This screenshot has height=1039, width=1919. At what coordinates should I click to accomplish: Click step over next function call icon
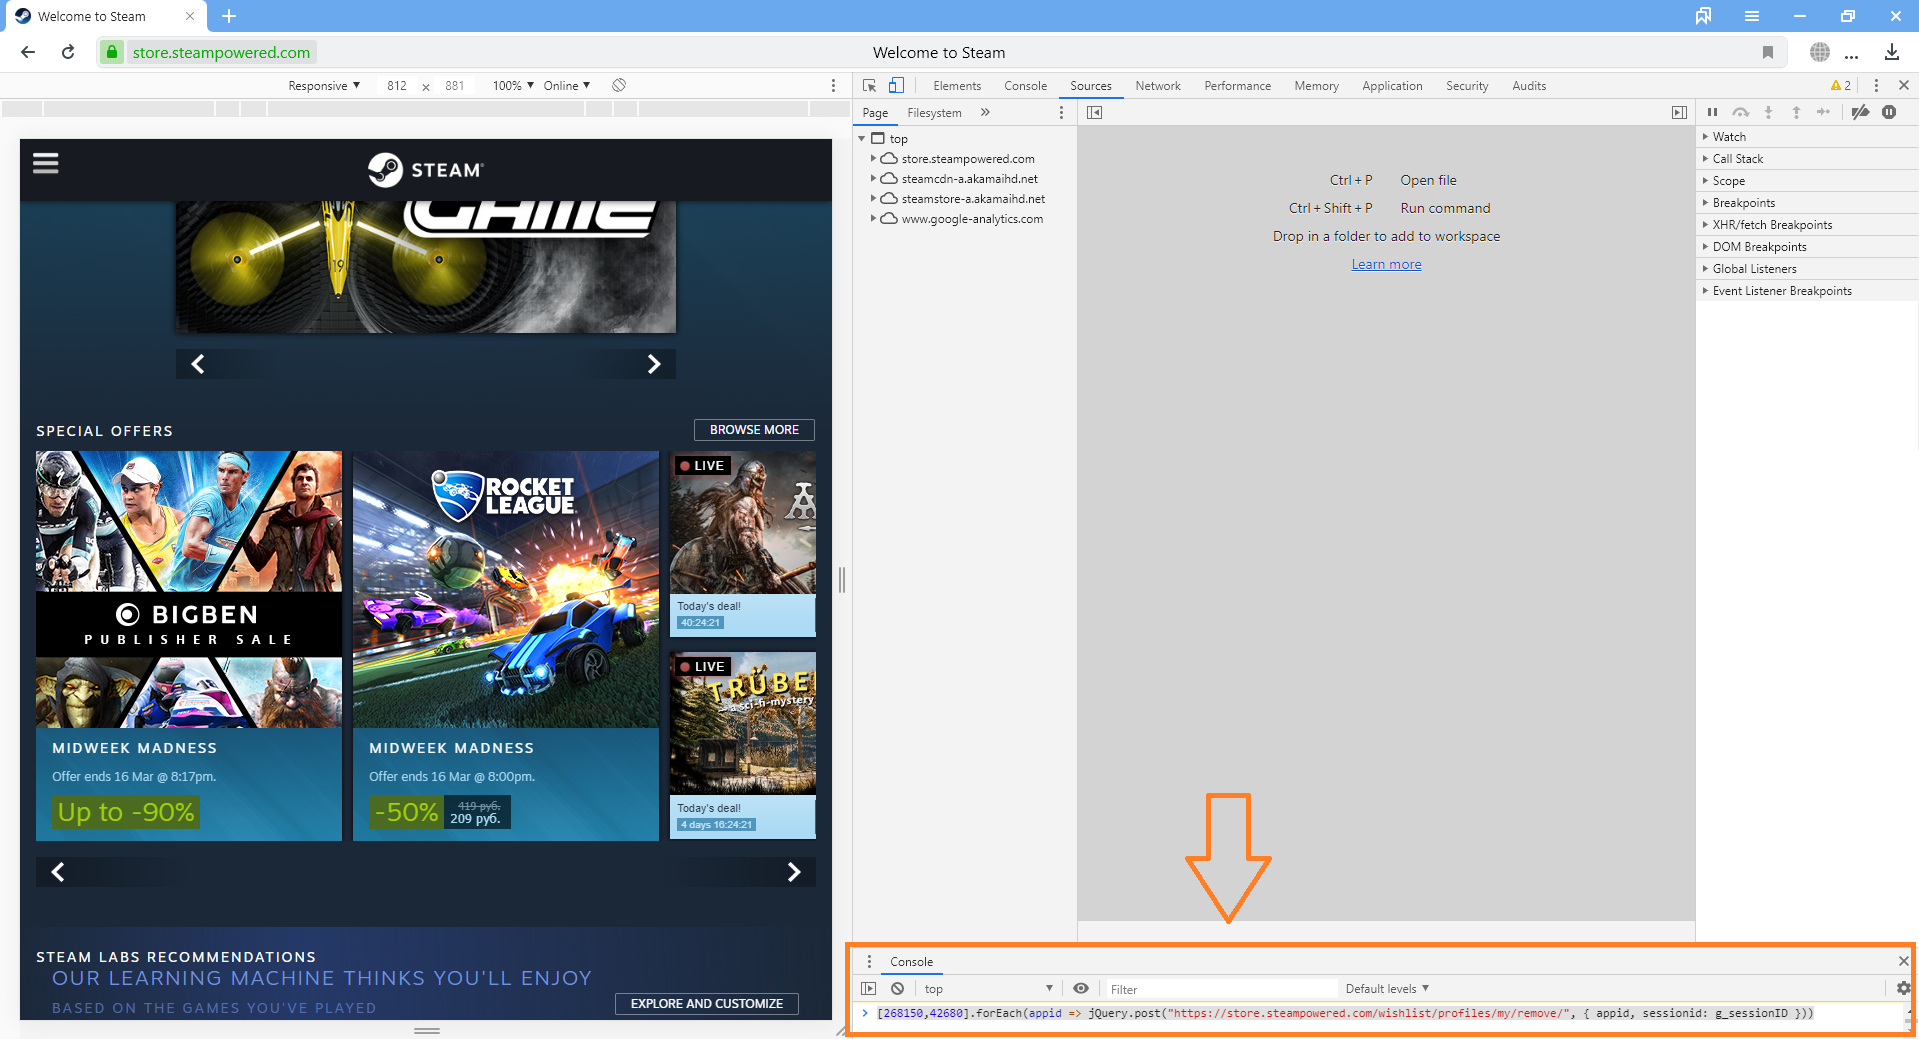1741,112
